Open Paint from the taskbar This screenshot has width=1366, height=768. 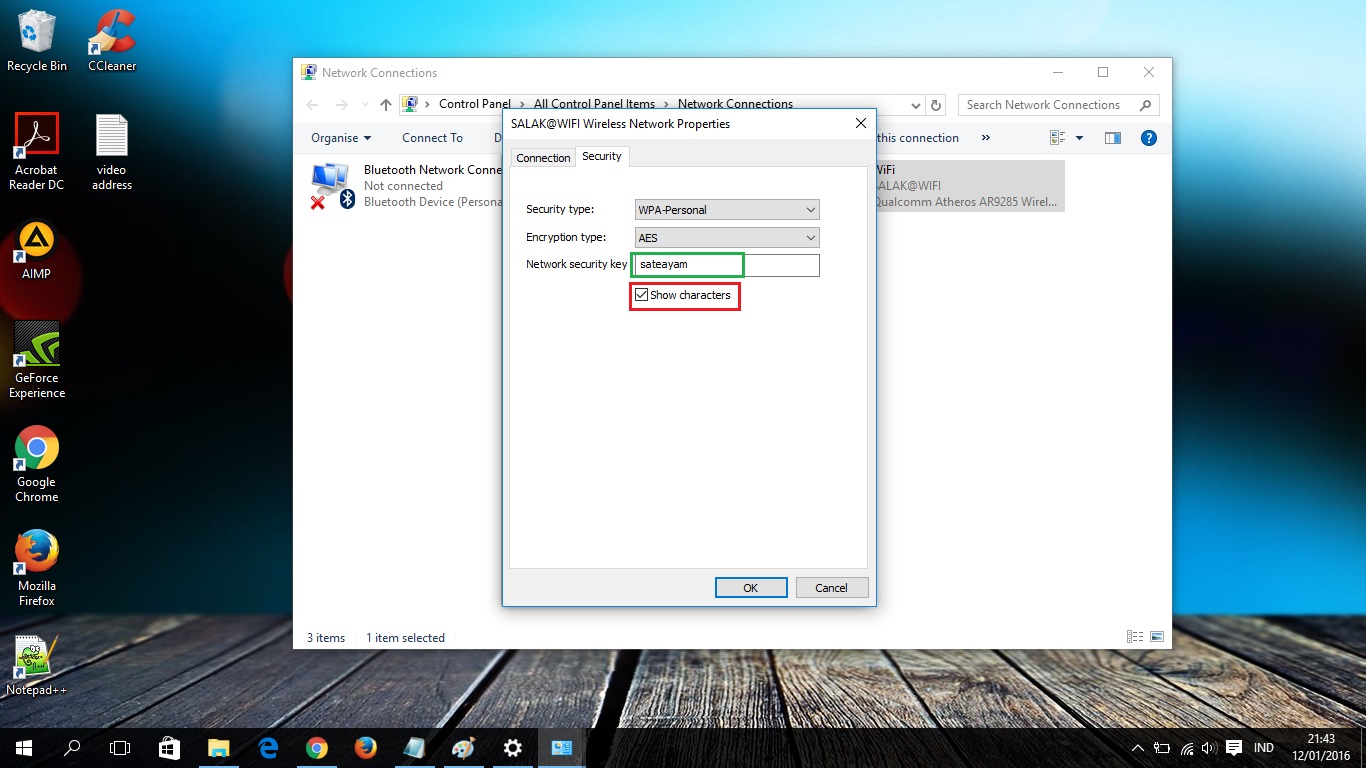click(464, 747)
